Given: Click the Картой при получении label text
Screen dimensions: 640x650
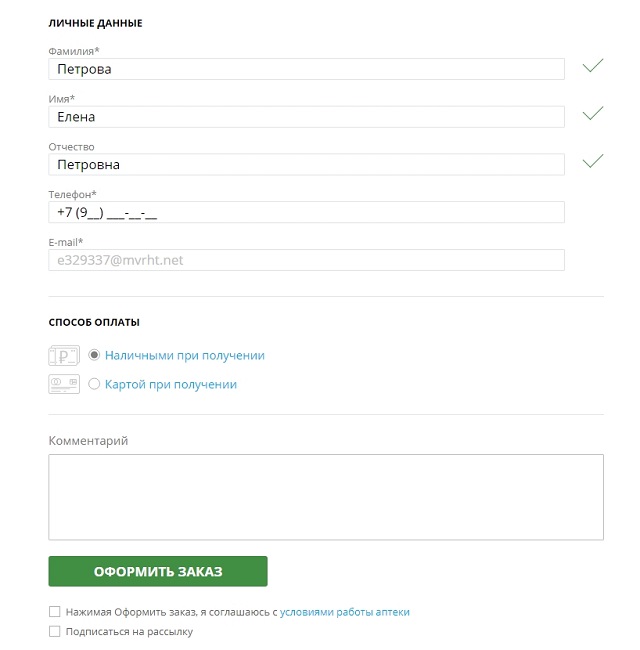Looking at the screenshot, I should click(x=170, y=384).
